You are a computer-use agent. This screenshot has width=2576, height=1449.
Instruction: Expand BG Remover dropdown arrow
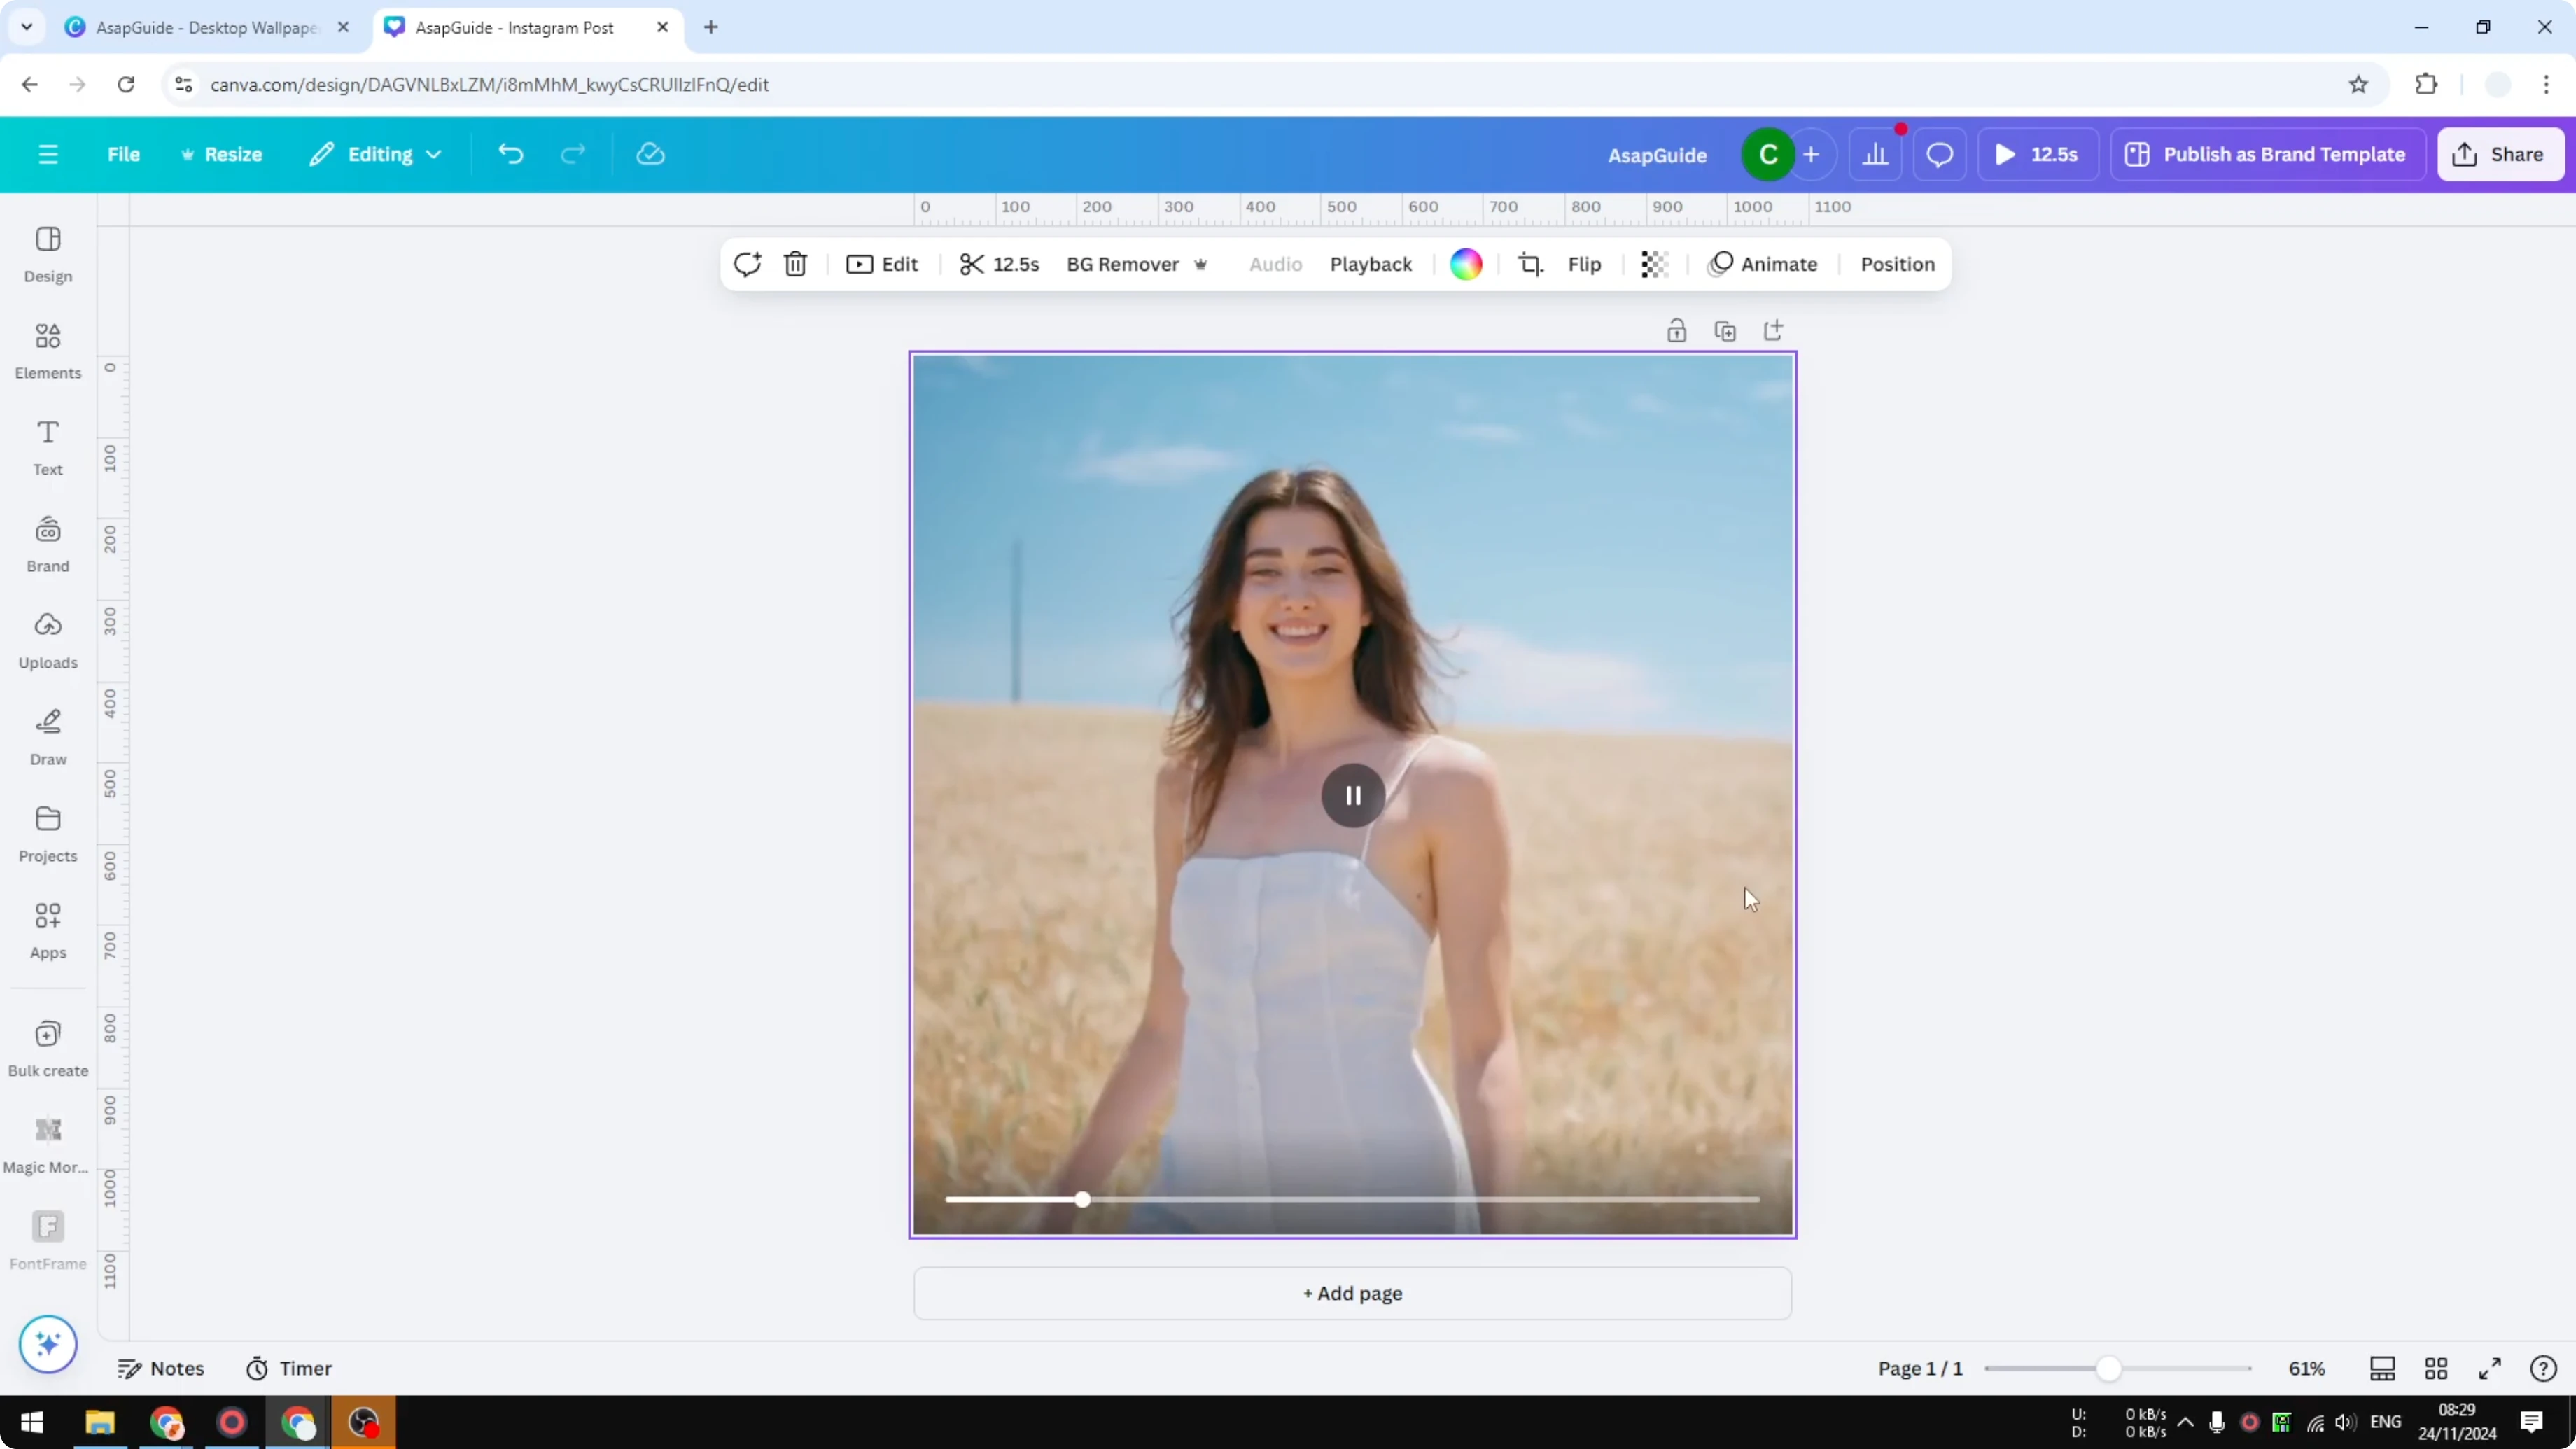(1201, 264)
